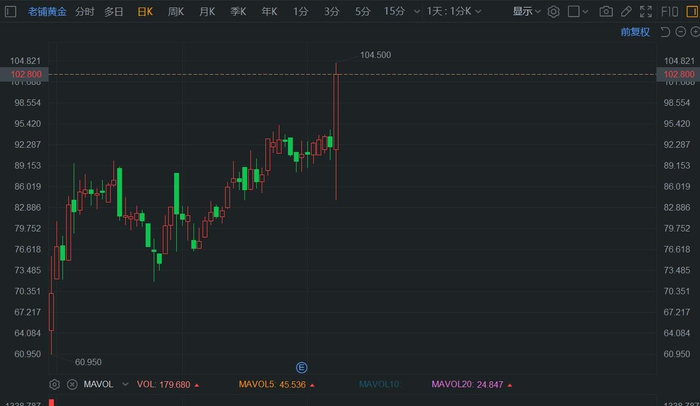Viewport: 700px width, 406px height.
Task: Click the 104.500 high price label
Action: 375,55
